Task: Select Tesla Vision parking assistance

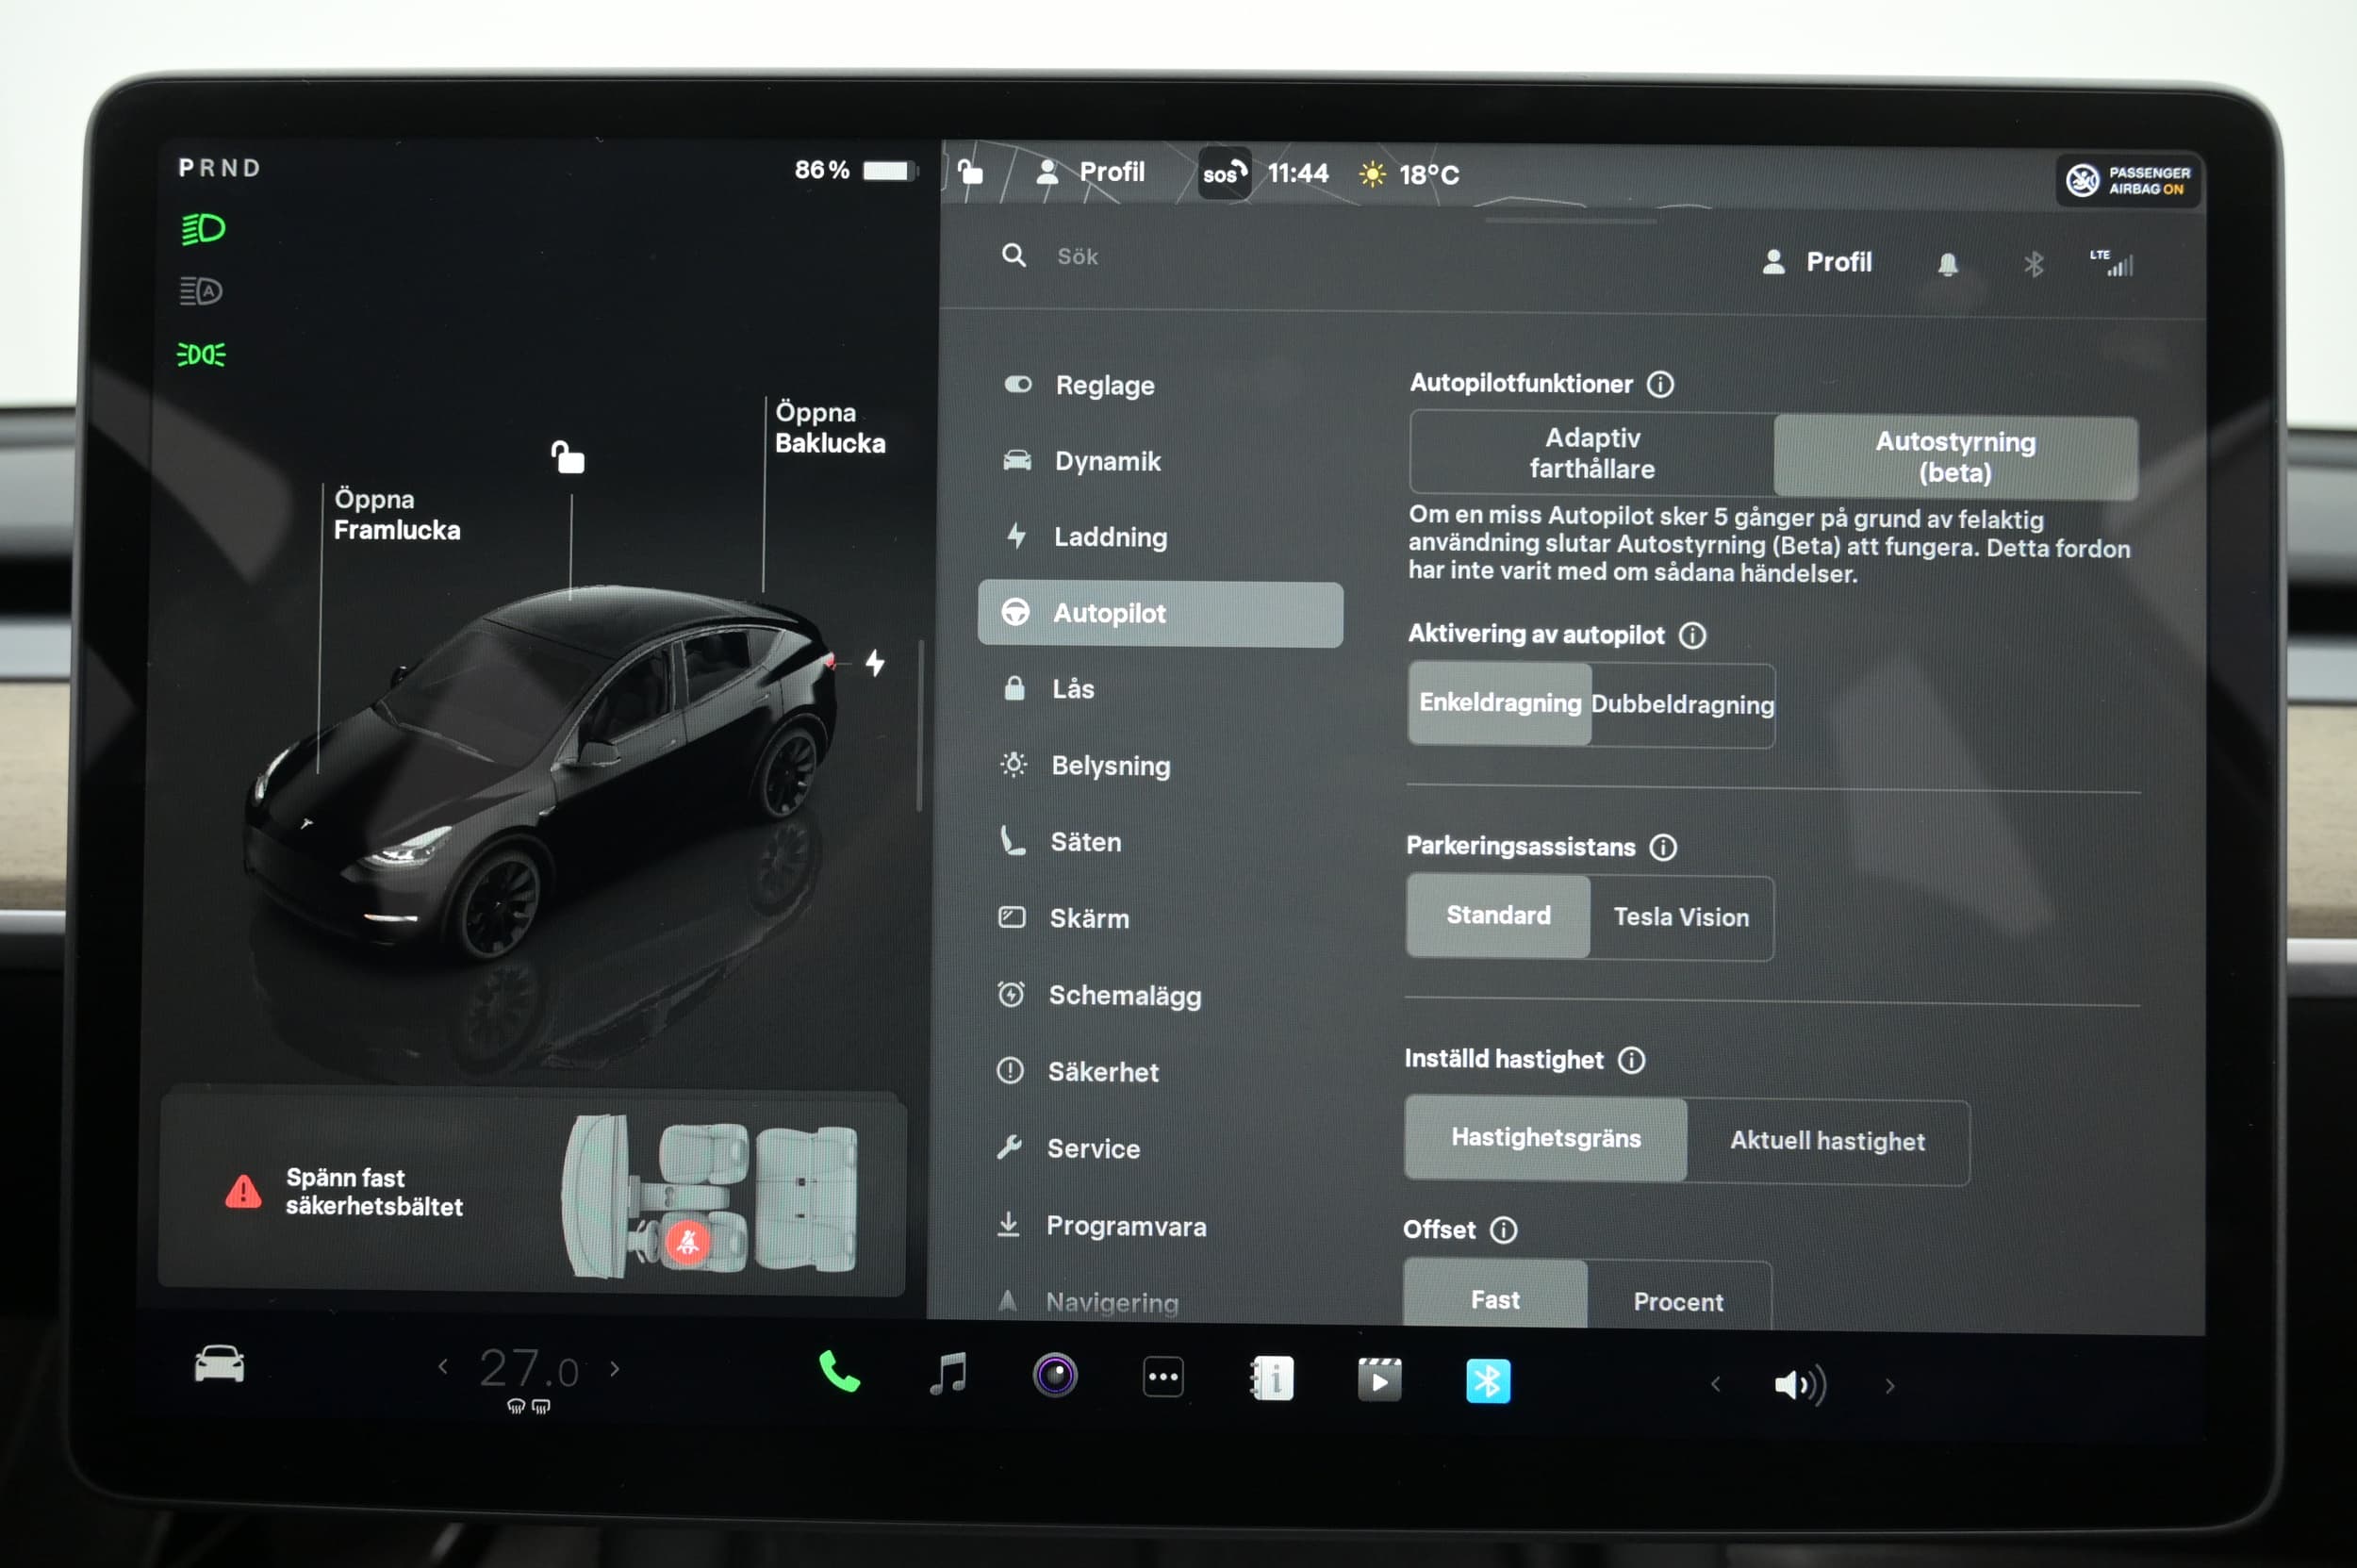Action: [x=1682, y=918]
